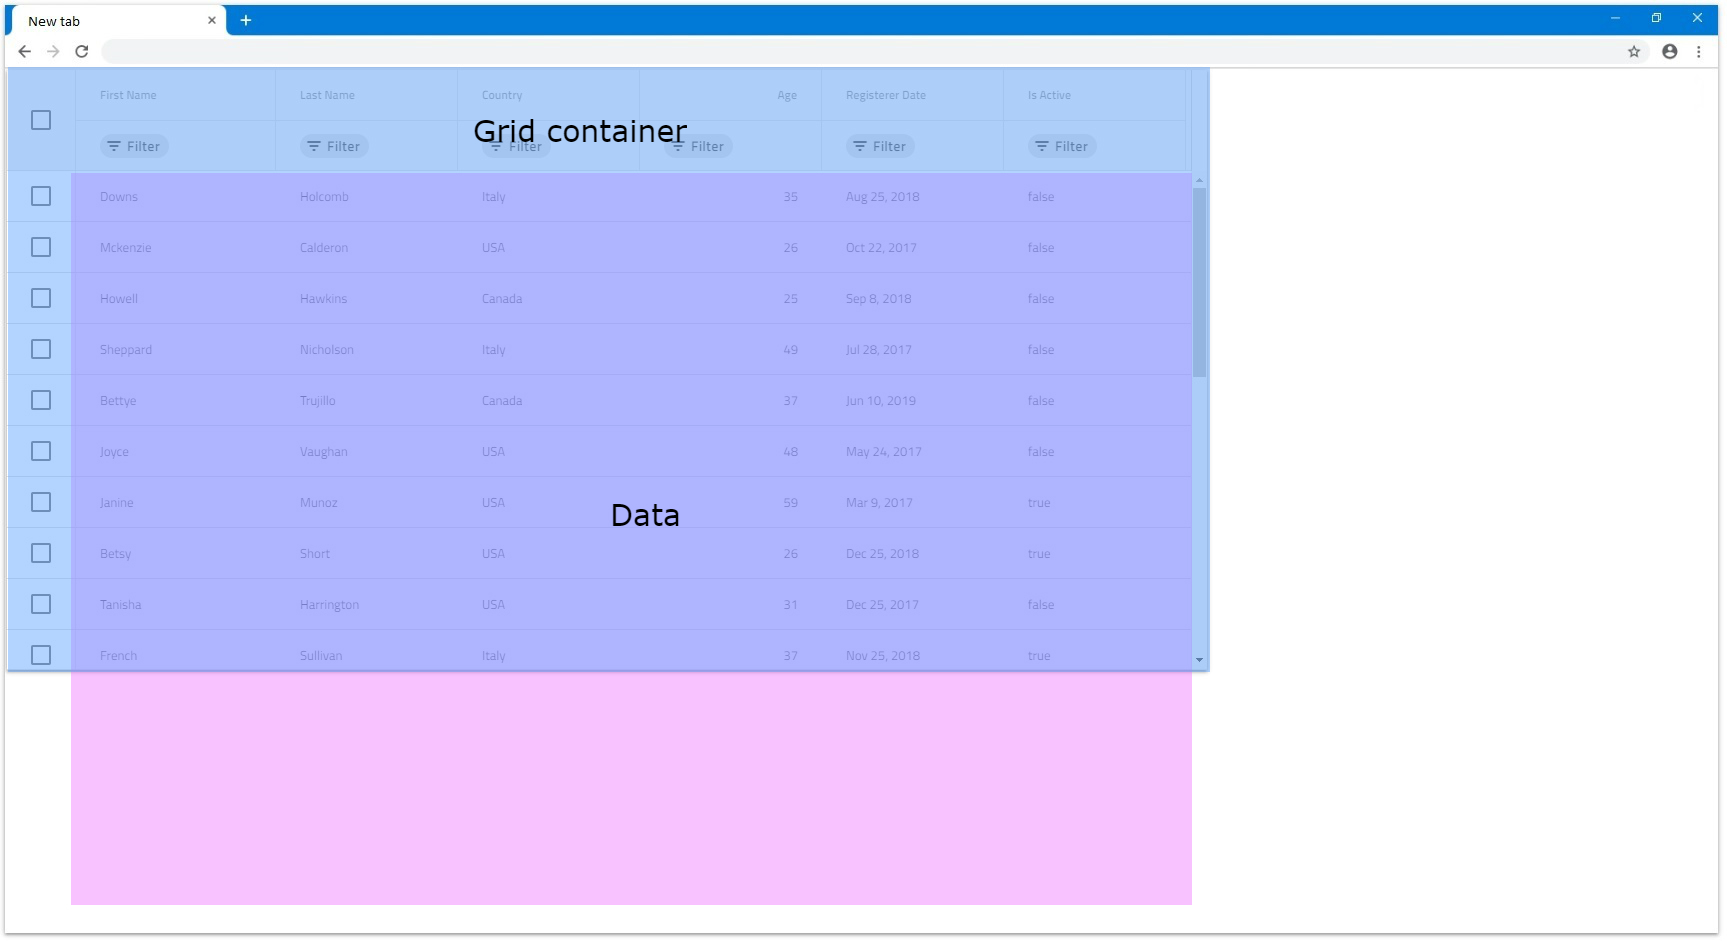Viewport: 1727px width, 941px height.
Task: Click the browser forward arrow
Action: (x=53, y=52)
